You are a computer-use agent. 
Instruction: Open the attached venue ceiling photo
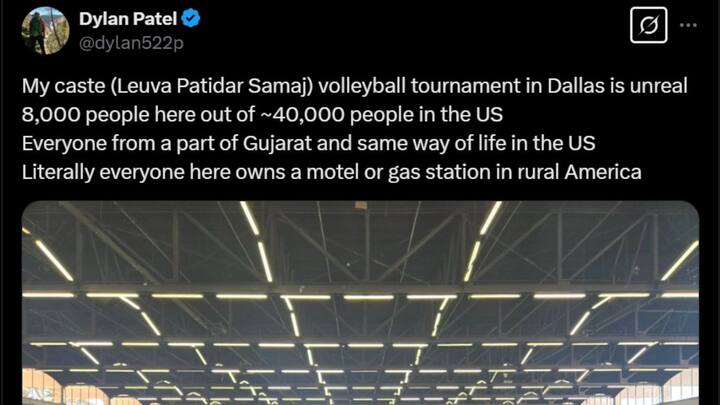coord(360,303)
